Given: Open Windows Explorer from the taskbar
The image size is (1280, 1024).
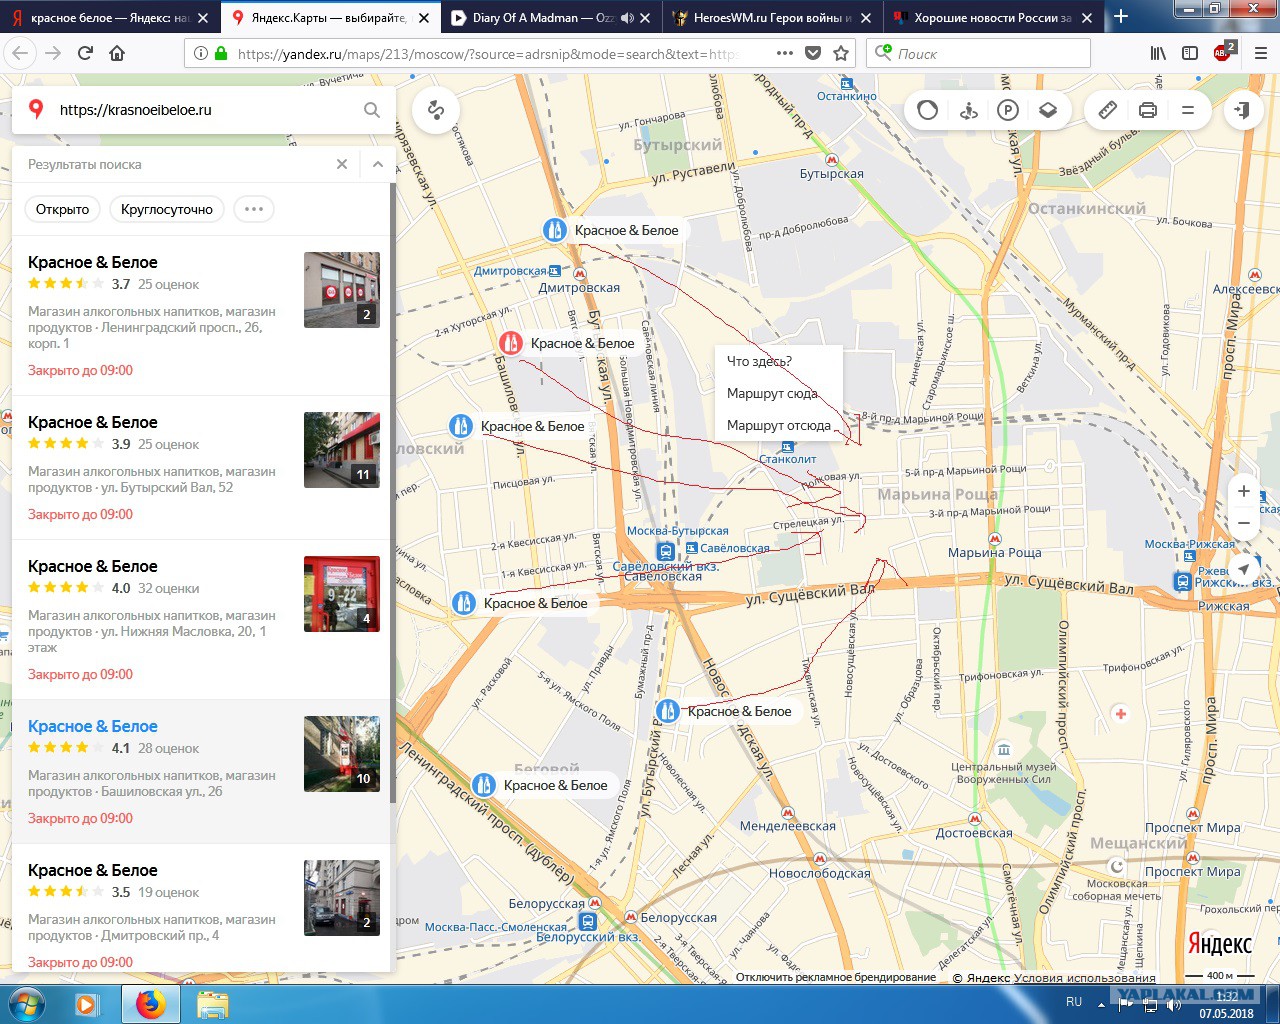Looking at the screenshot, I should coord(212,1003).
